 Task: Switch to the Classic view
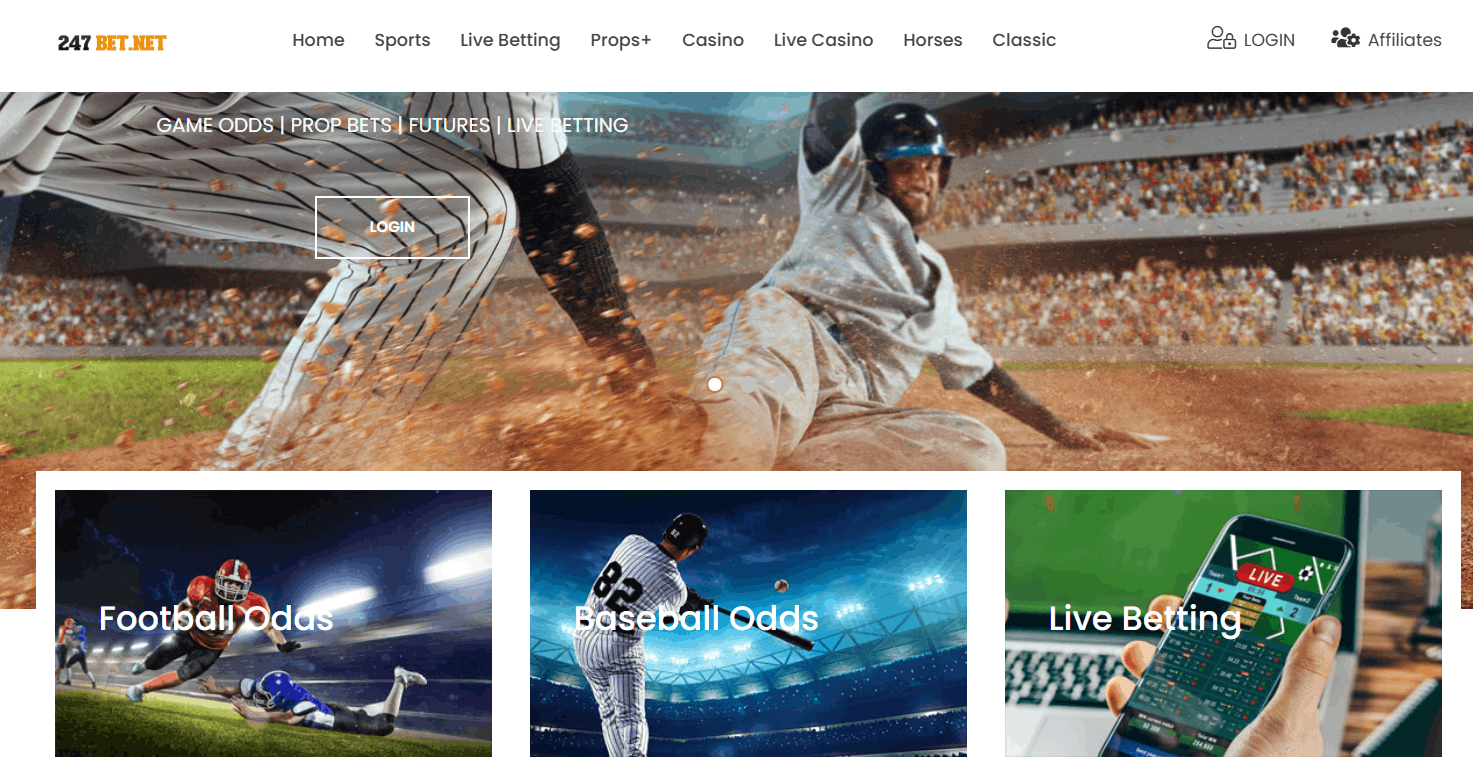[x=1024, y=40]
